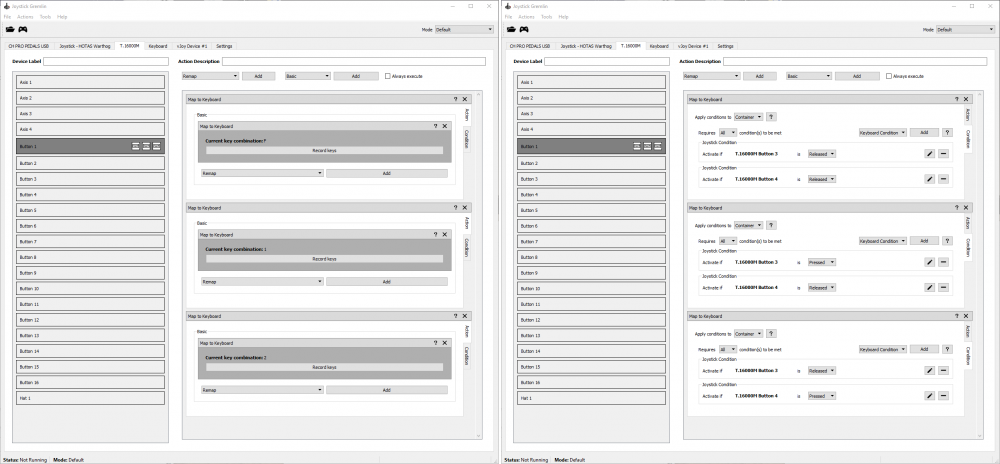Viewport: 1000px width, 464px height.
Task: Close inner Map to Keyboard for combination ?
Action: (445, 126)
